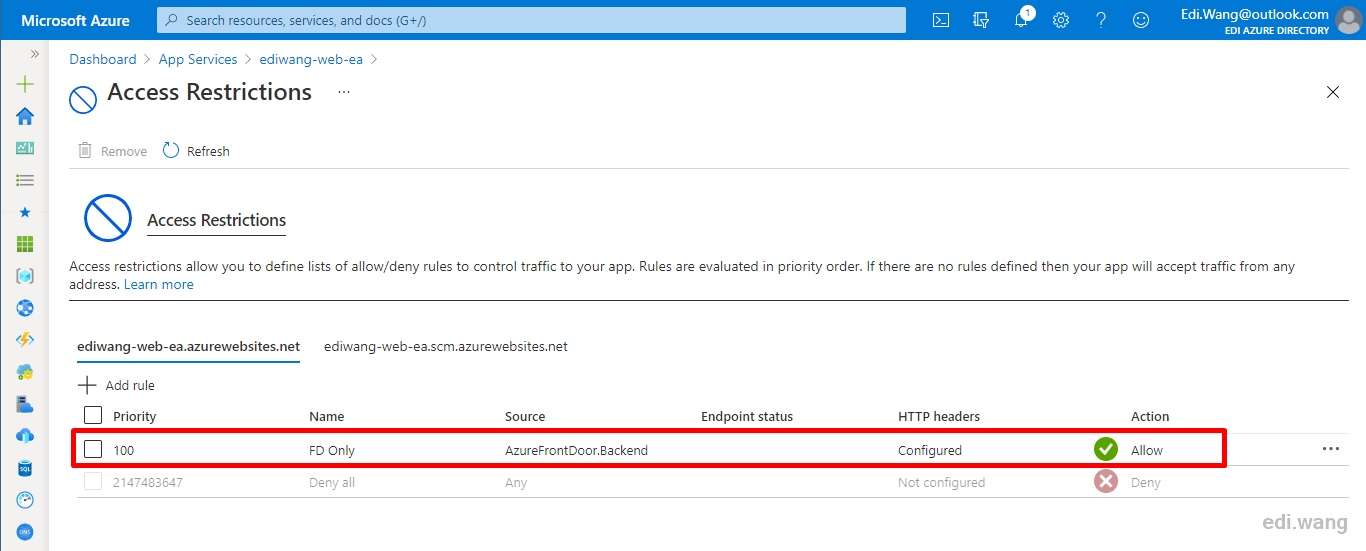This screenshot has width=1366, height=551.
Task: Click the Remove toolbar button
Action: click(113, 151)
